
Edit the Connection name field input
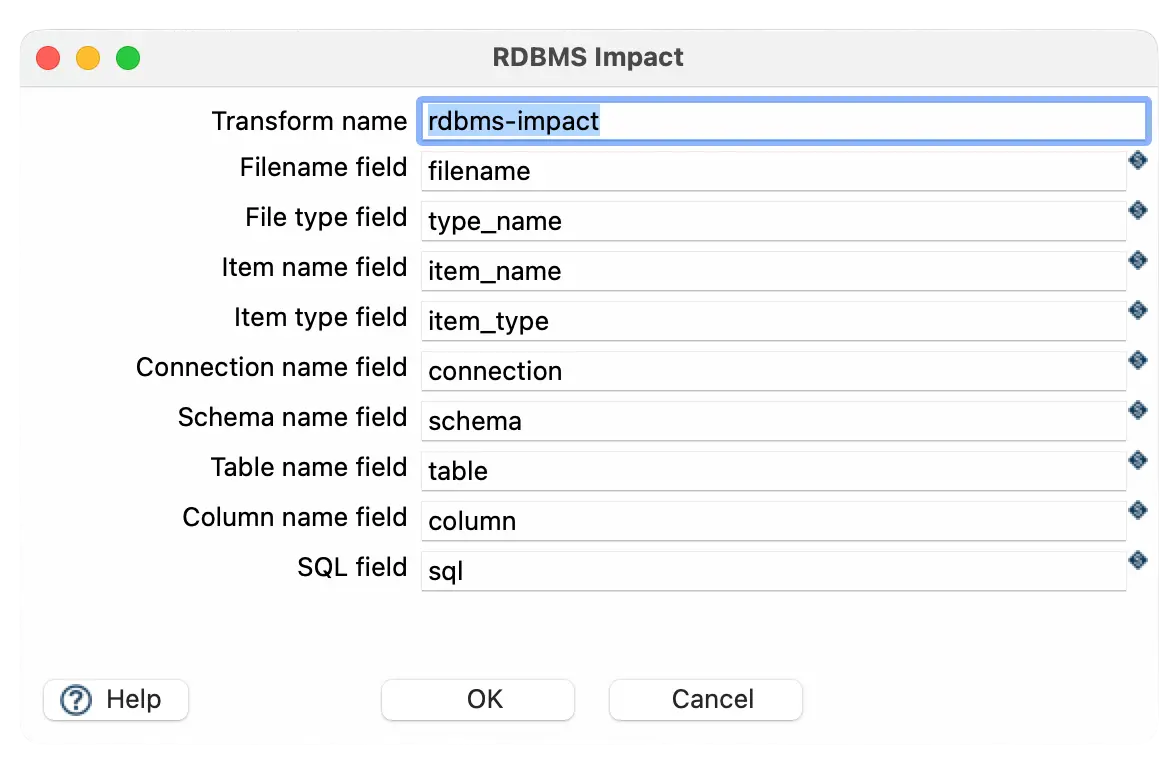tap(772, 371)
